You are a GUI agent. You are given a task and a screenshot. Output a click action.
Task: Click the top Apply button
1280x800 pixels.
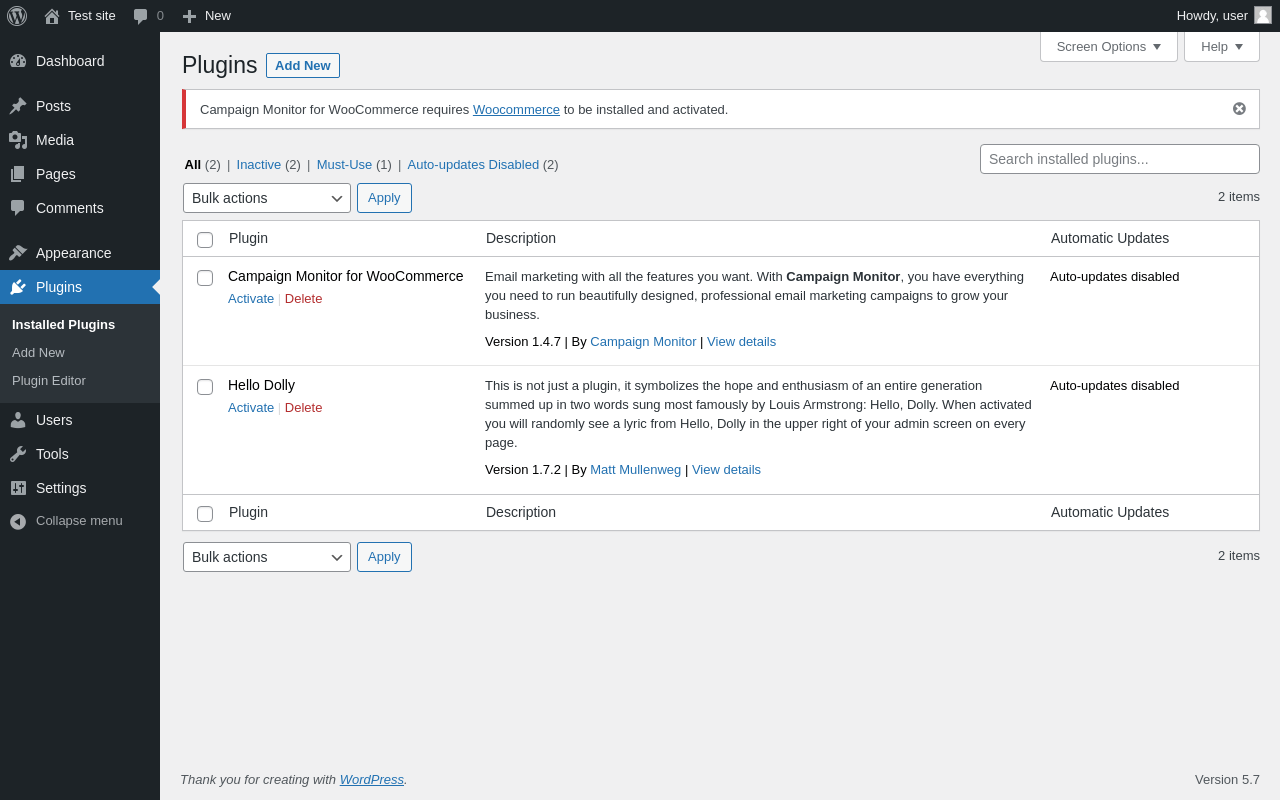click(384, 198)
